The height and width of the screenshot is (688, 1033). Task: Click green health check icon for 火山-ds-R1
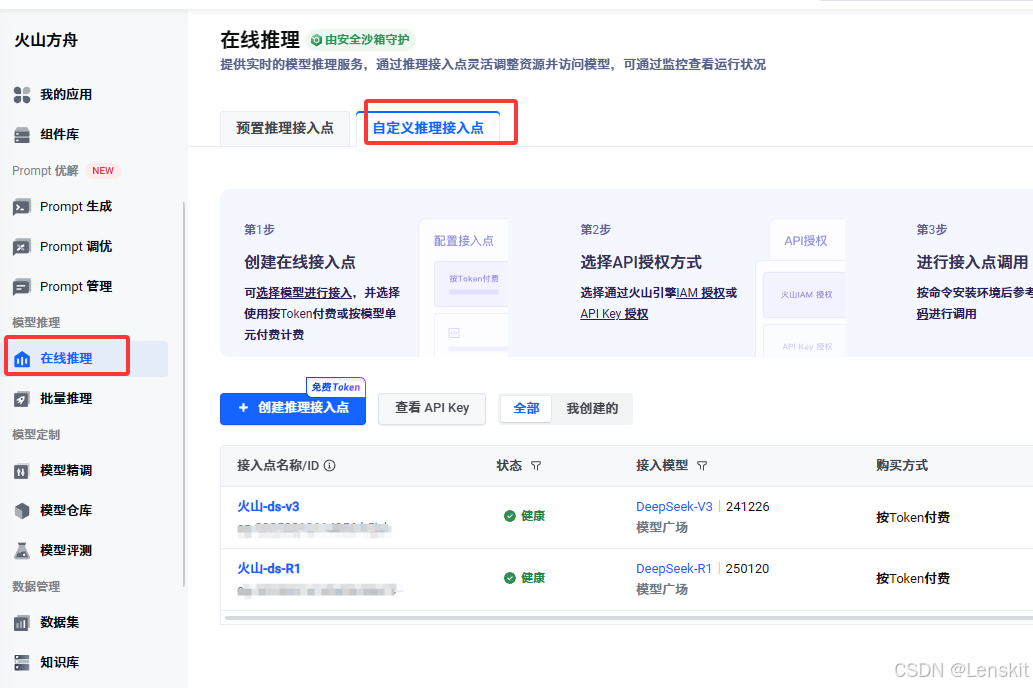[510, 578]
